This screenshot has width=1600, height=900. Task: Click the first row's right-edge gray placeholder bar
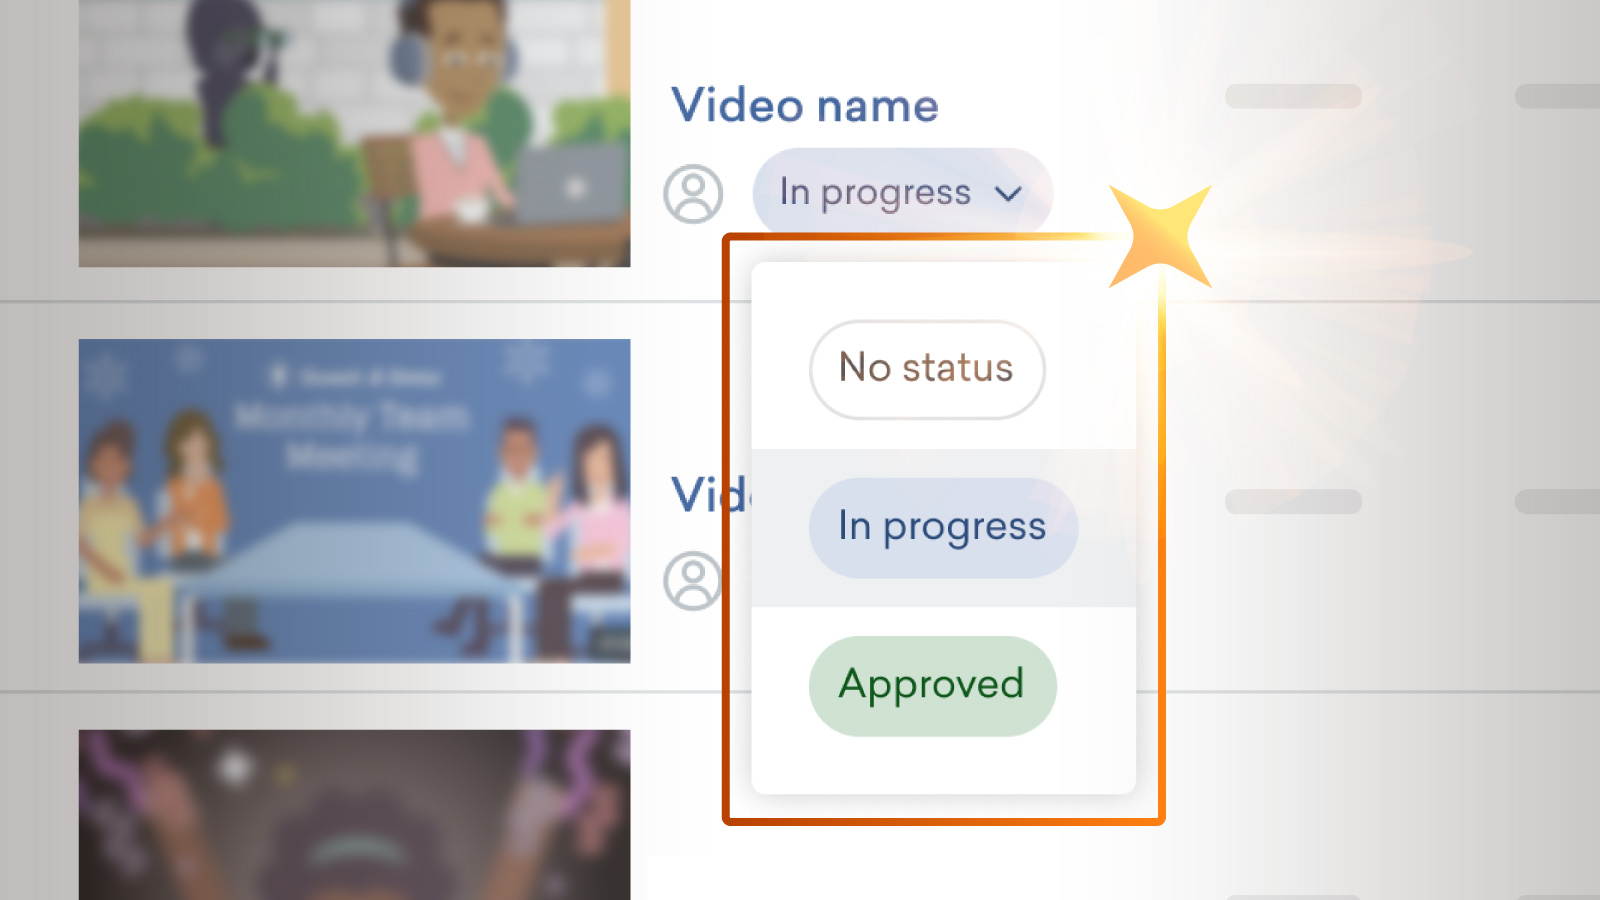coord(1557,96)
